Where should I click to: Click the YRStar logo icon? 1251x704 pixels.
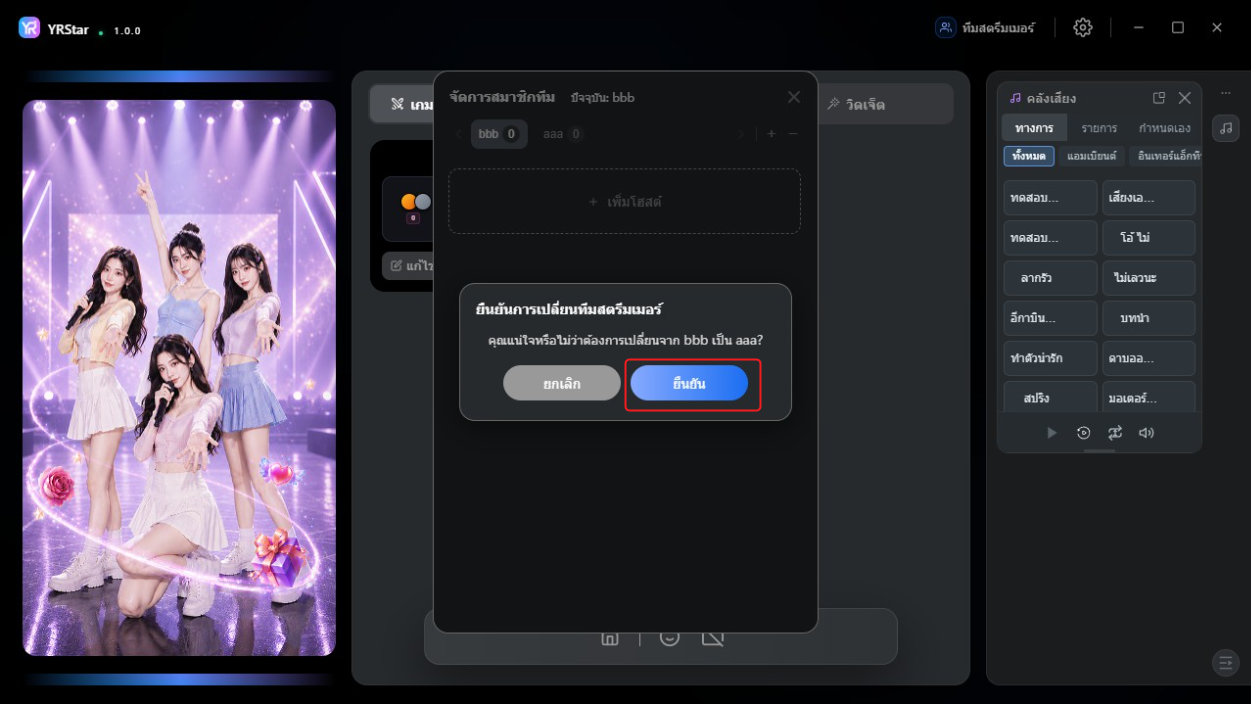(x=29, y=28)
